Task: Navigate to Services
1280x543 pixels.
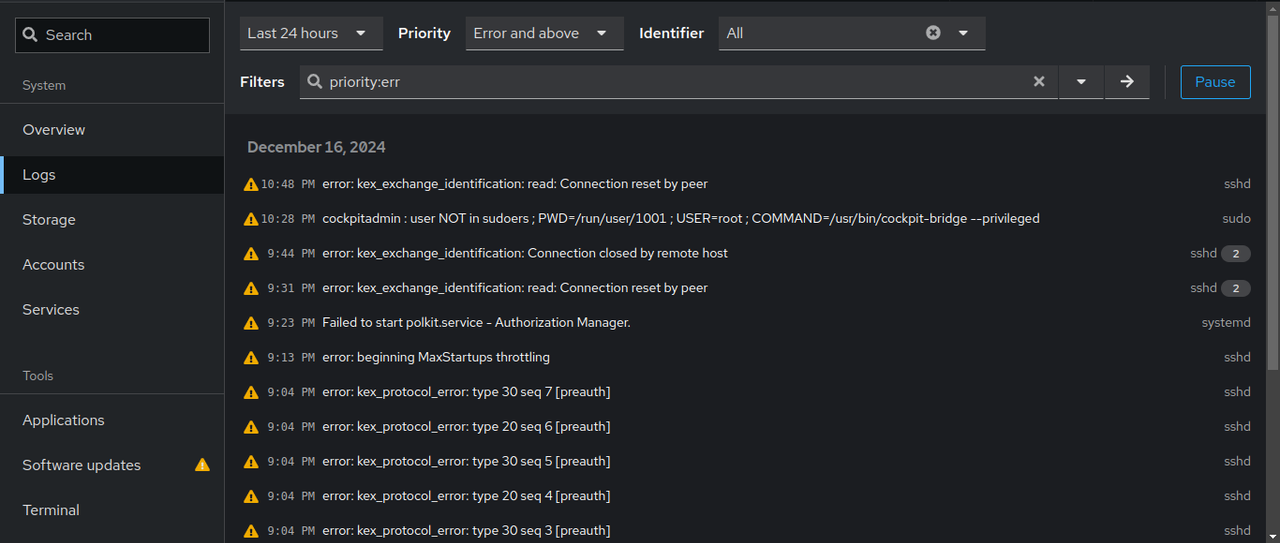Action: [112, 310]
